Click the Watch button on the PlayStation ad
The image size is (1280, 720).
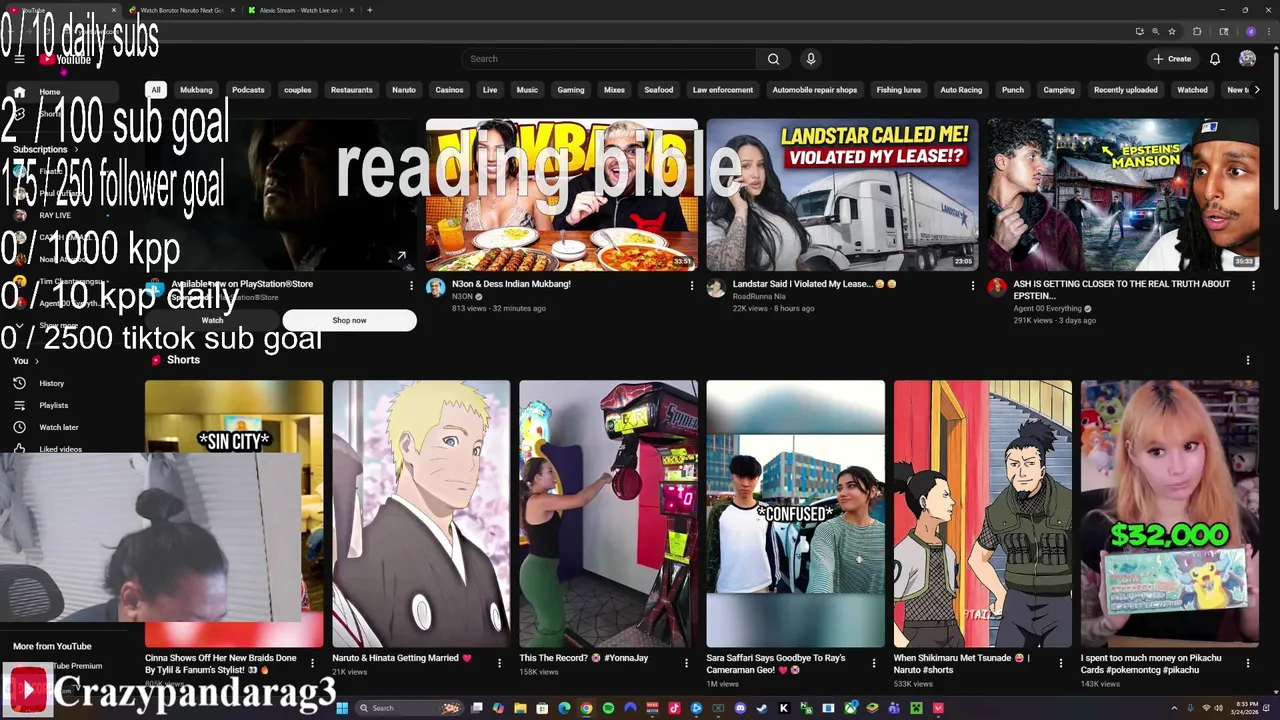pos(212,320)
